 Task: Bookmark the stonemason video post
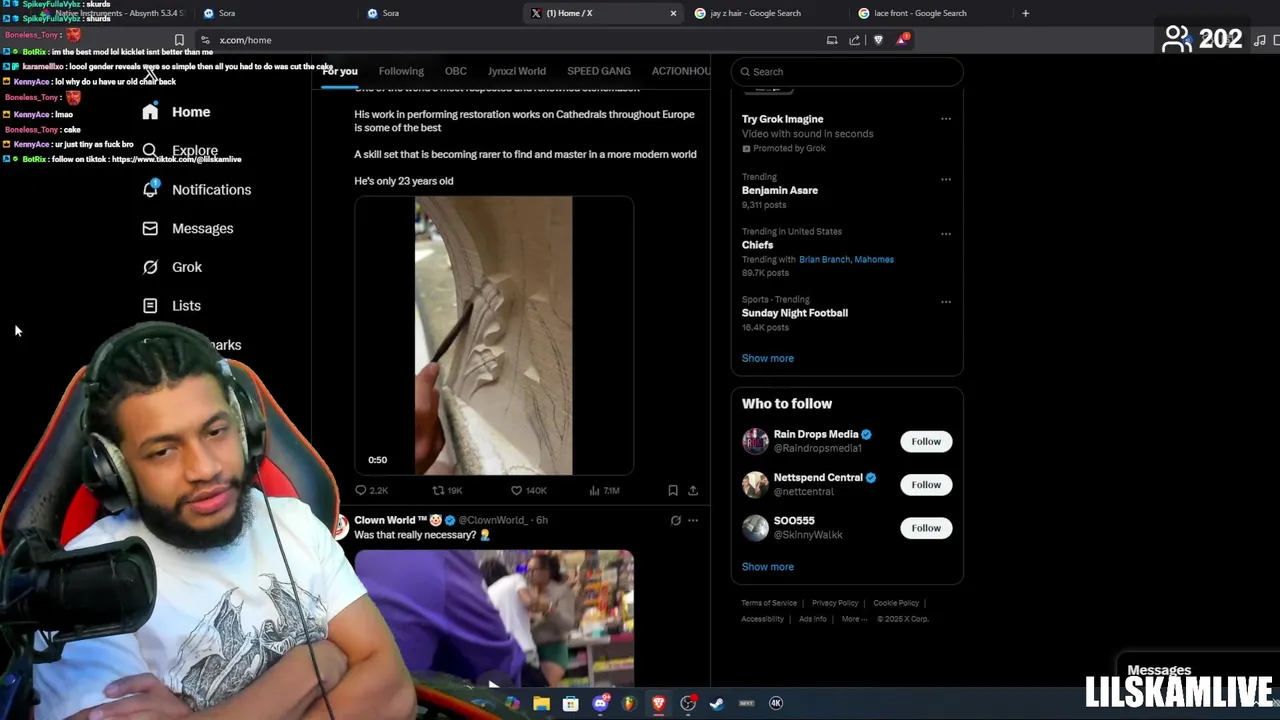tap(673, 490)
